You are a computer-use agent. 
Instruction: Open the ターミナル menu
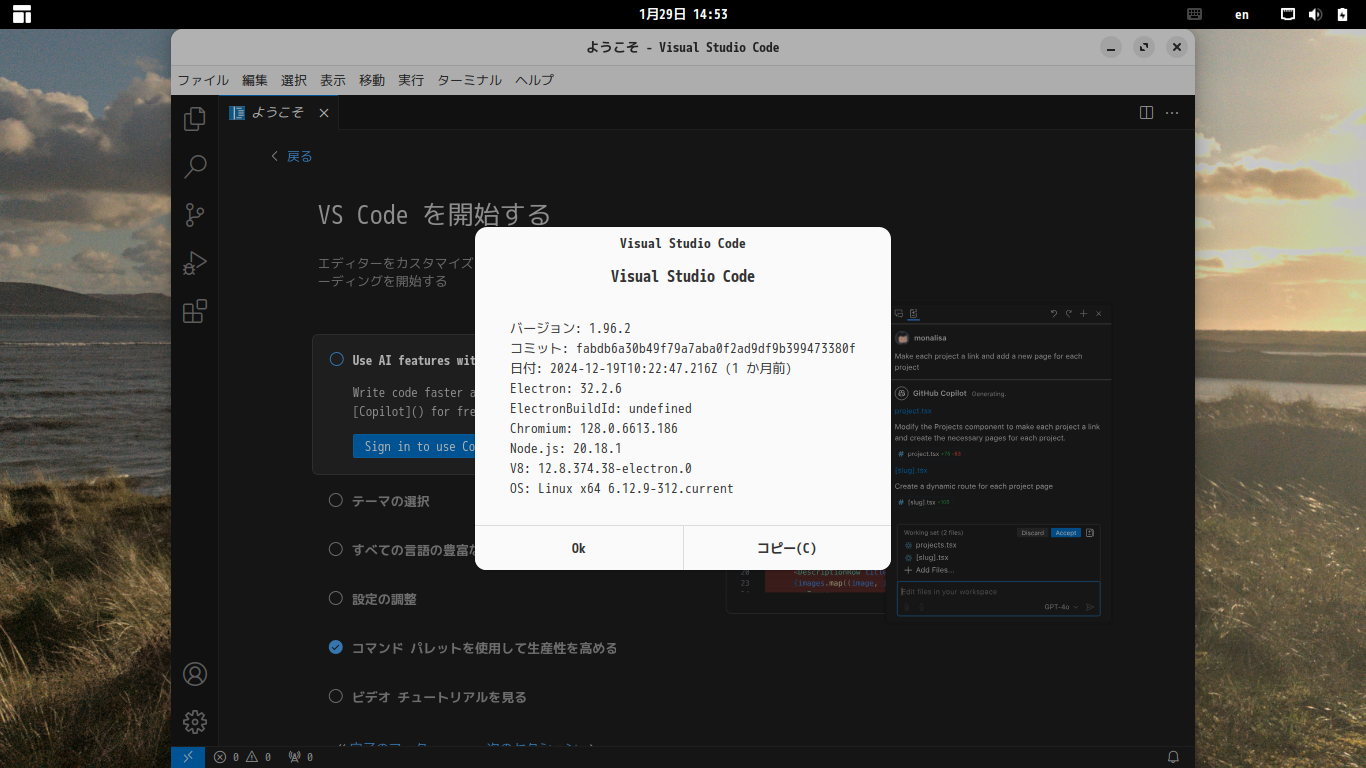tap(469, 80)
